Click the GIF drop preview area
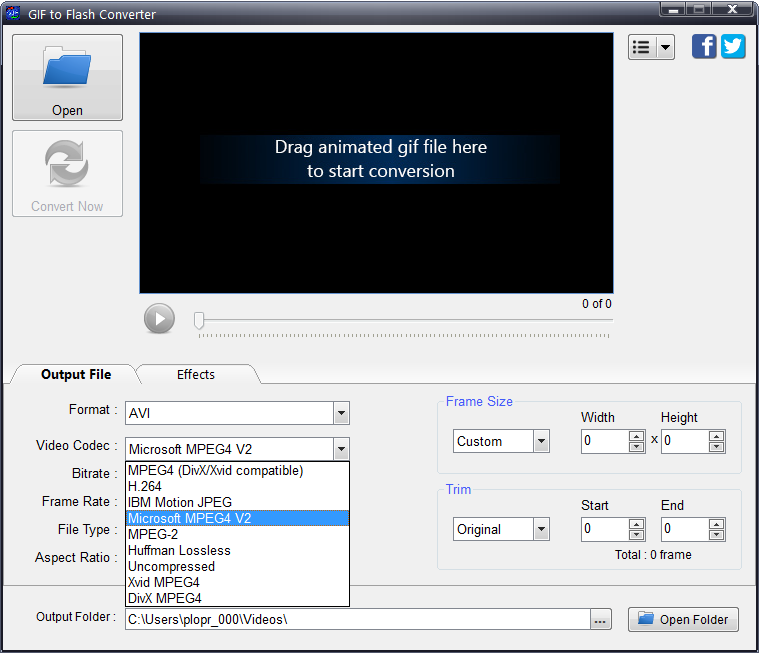Screen dimensions: 759x653 [376, 163]
